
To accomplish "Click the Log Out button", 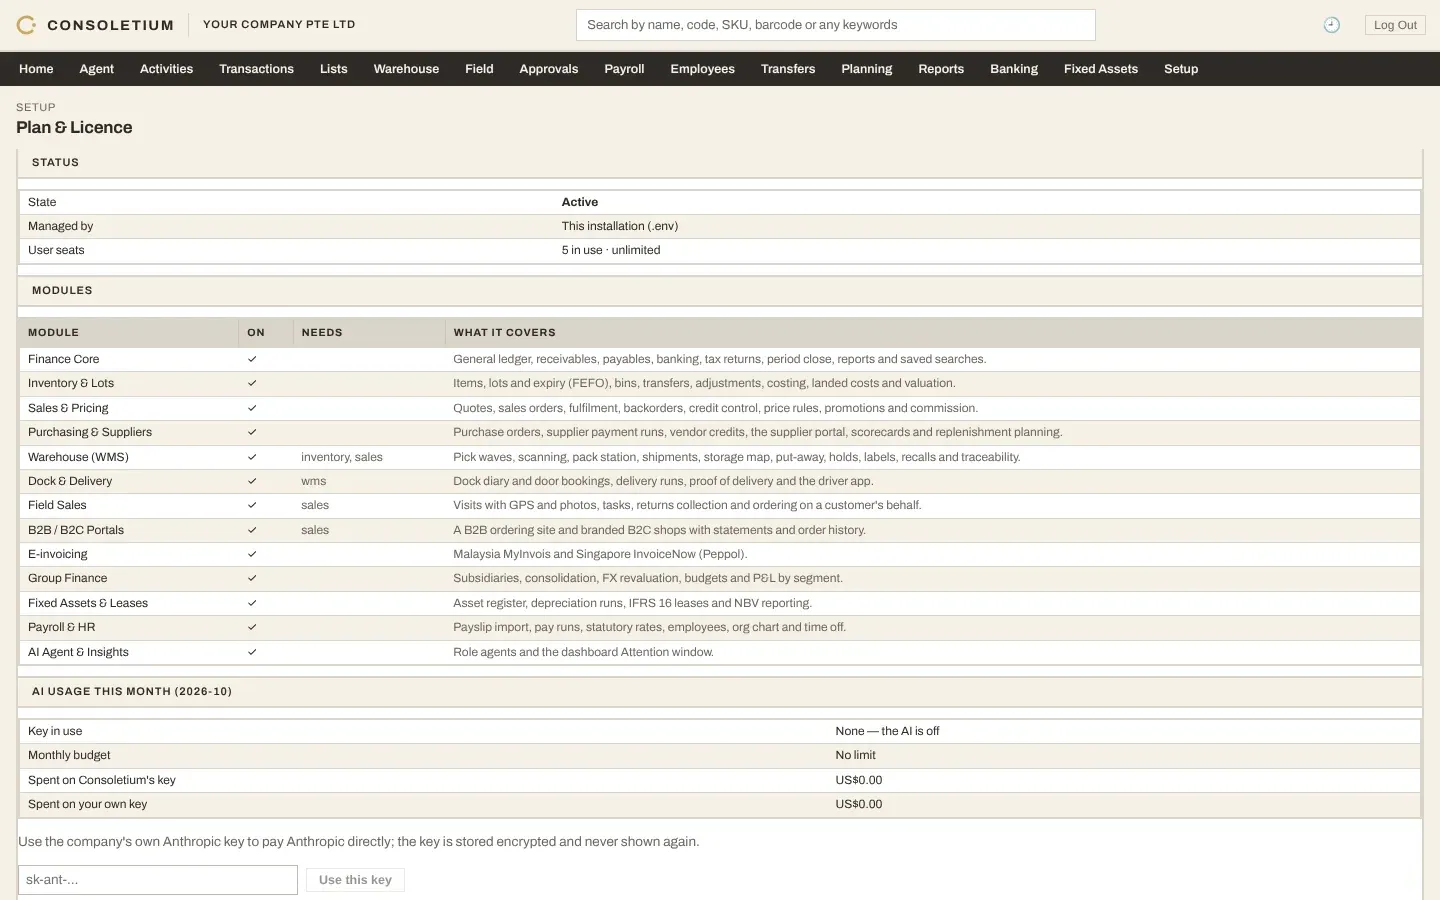I will tap(1395, 25).
